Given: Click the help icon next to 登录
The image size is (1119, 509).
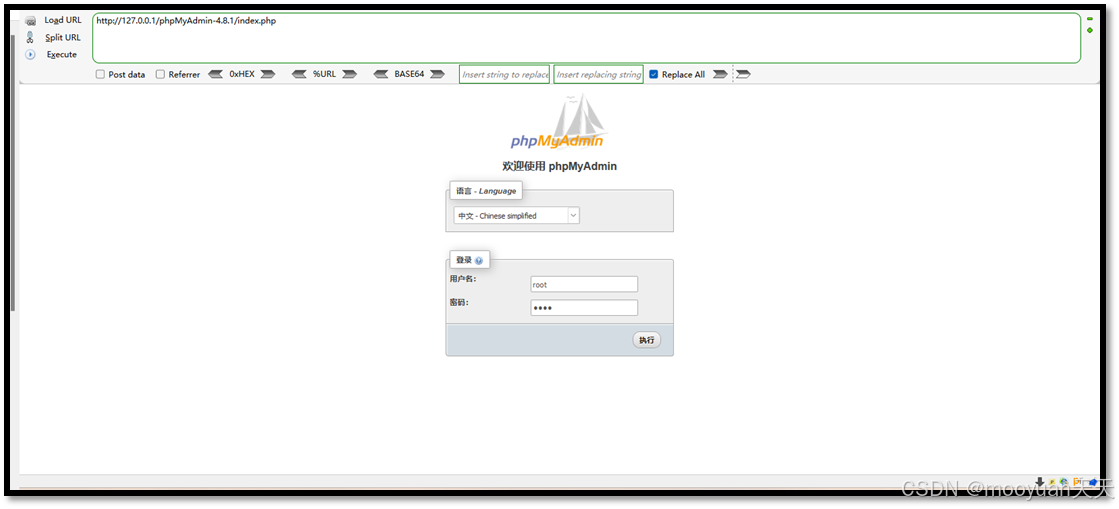Looking at the screenshot, I should click(x=479, y=261).
